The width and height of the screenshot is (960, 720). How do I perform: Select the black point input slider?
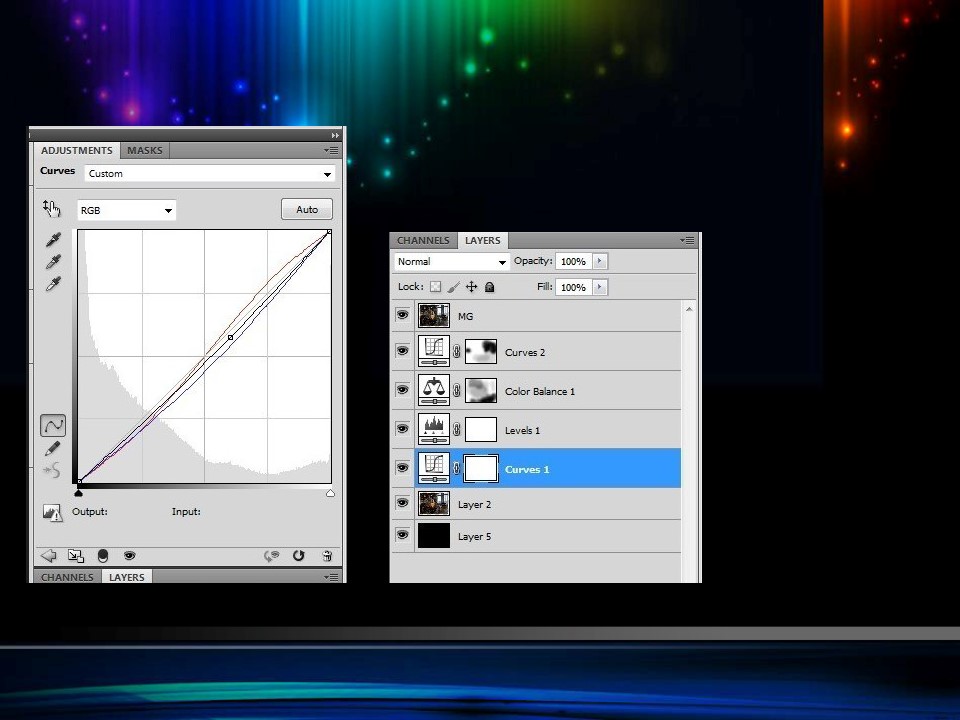tap(78, 492)
